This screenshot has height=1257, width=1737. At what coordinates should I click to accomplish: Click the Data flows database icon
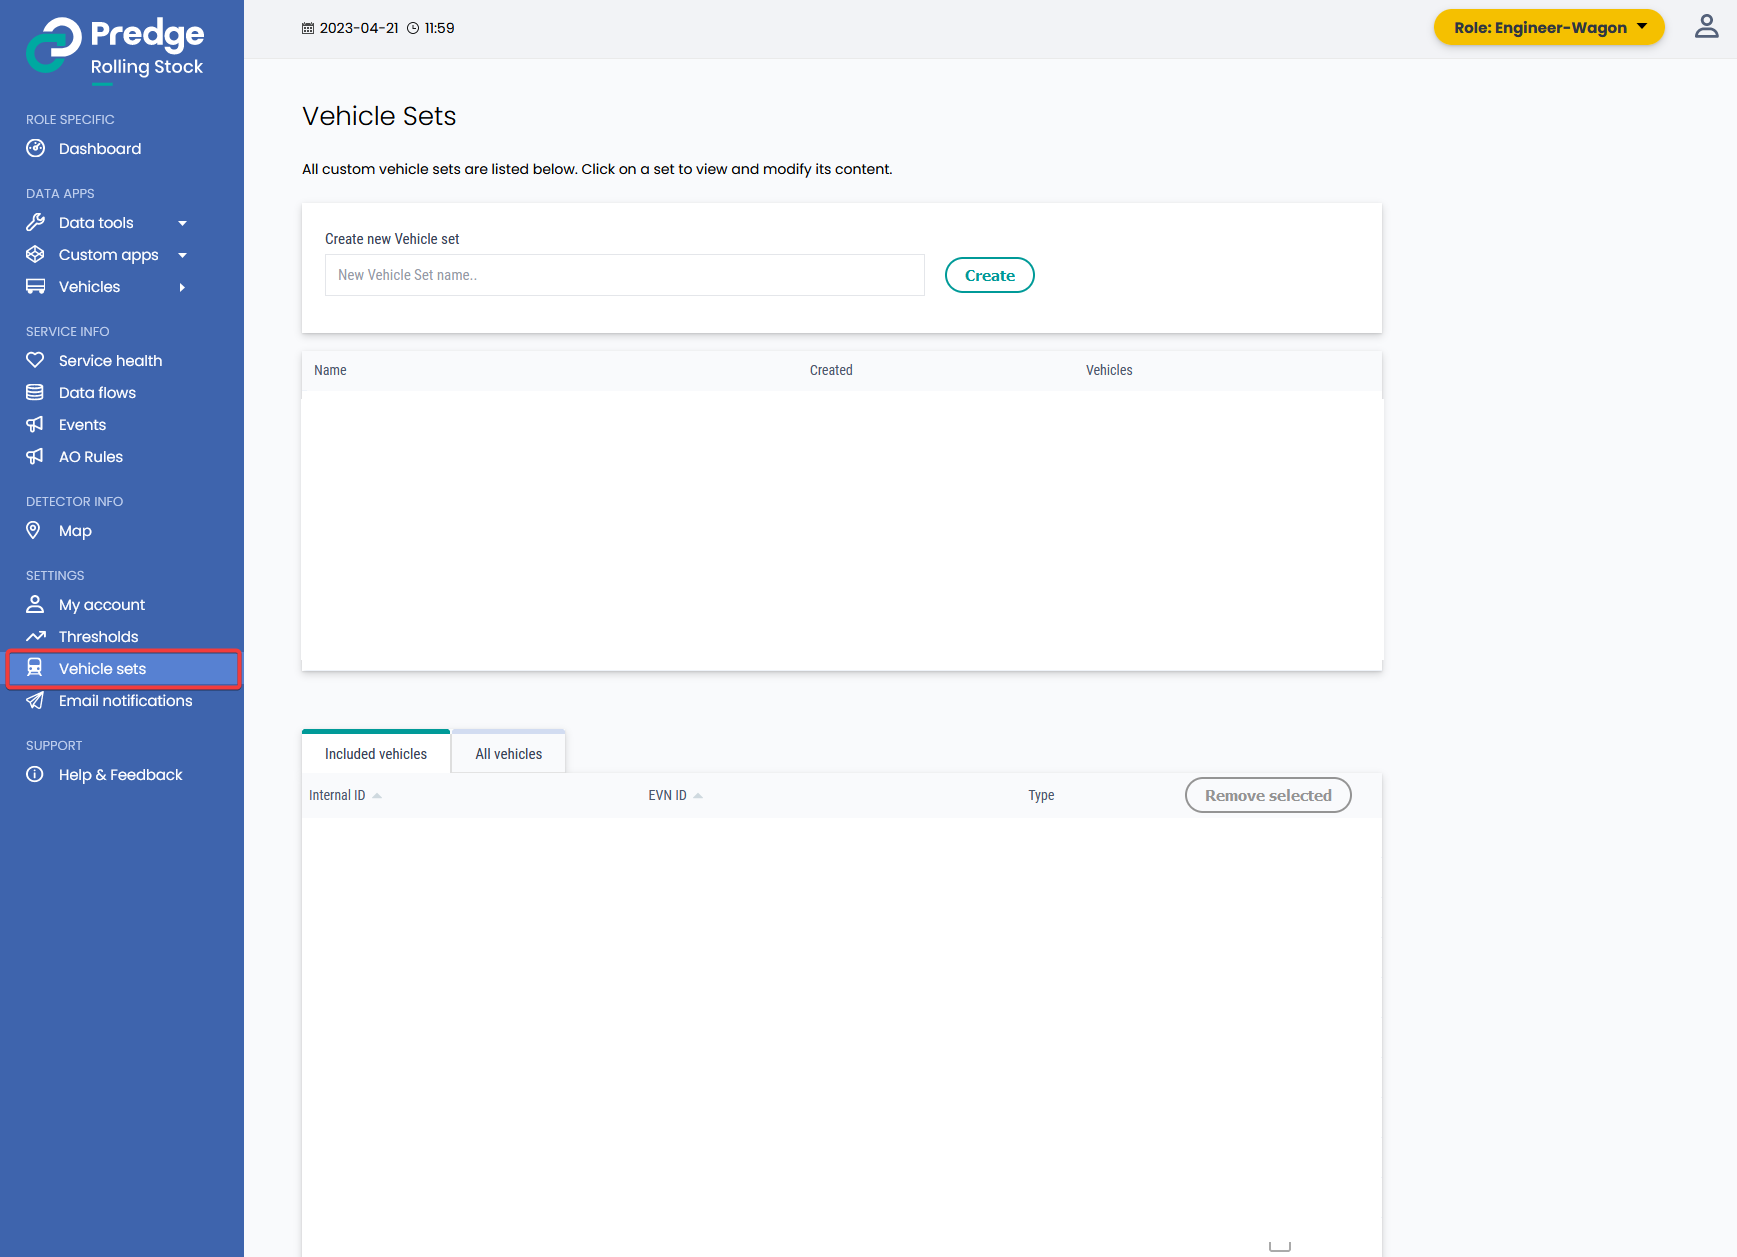35,393
